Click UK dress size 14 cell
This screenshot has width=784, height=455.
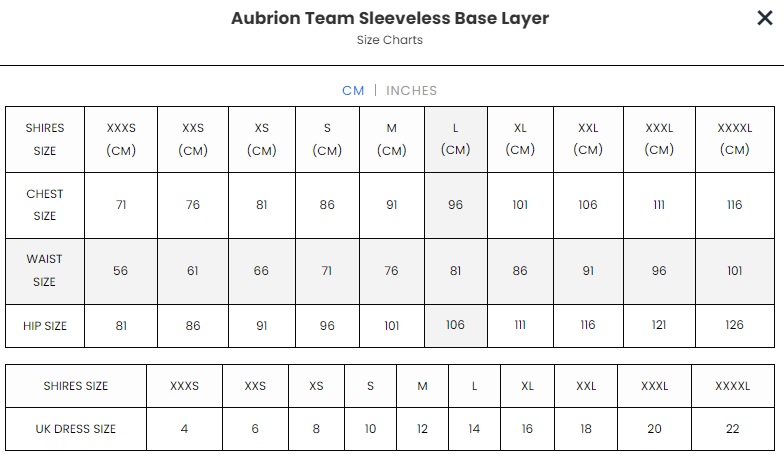click(474, 429)
